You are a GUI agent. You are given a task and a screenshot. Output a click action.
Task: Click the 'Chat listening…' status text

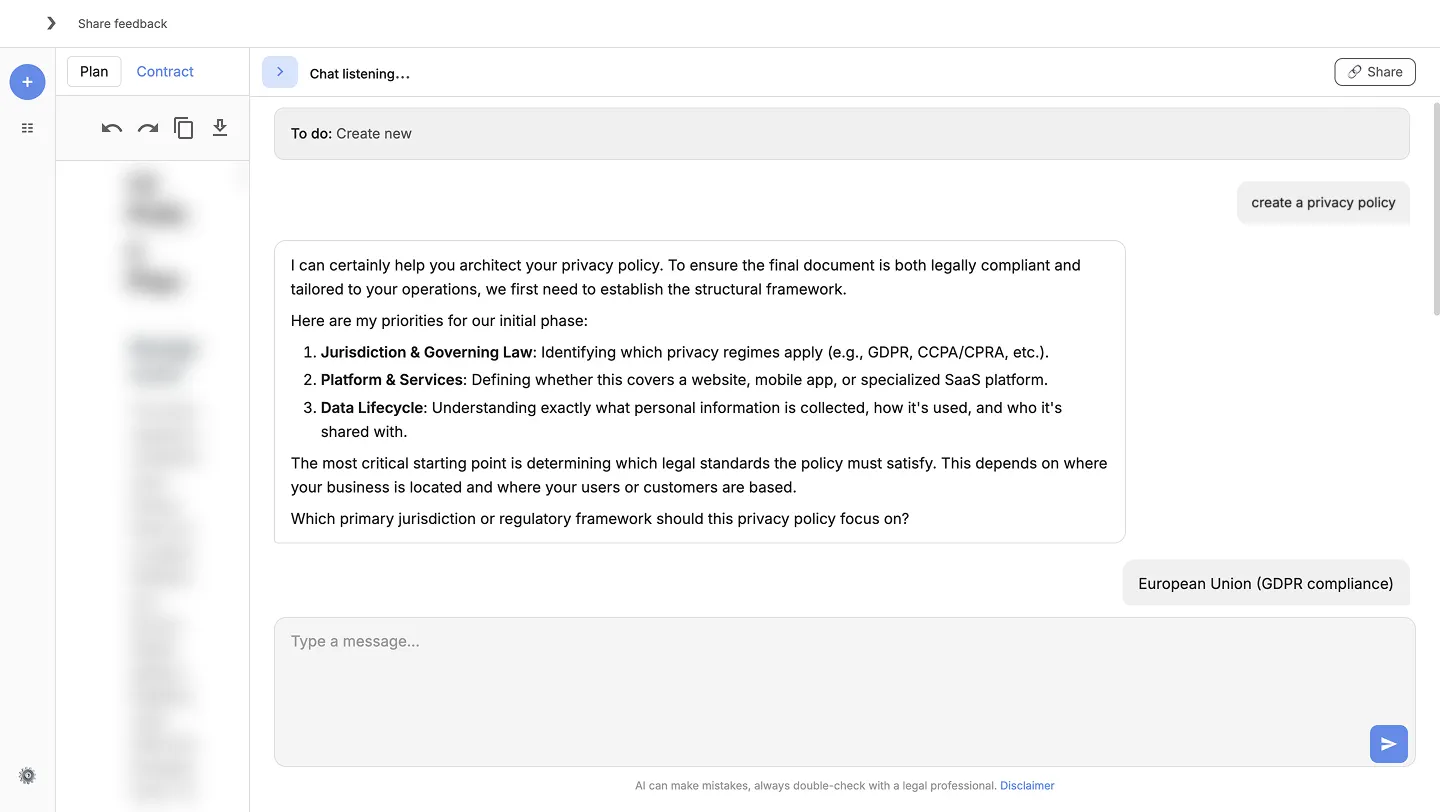[360, 73]
